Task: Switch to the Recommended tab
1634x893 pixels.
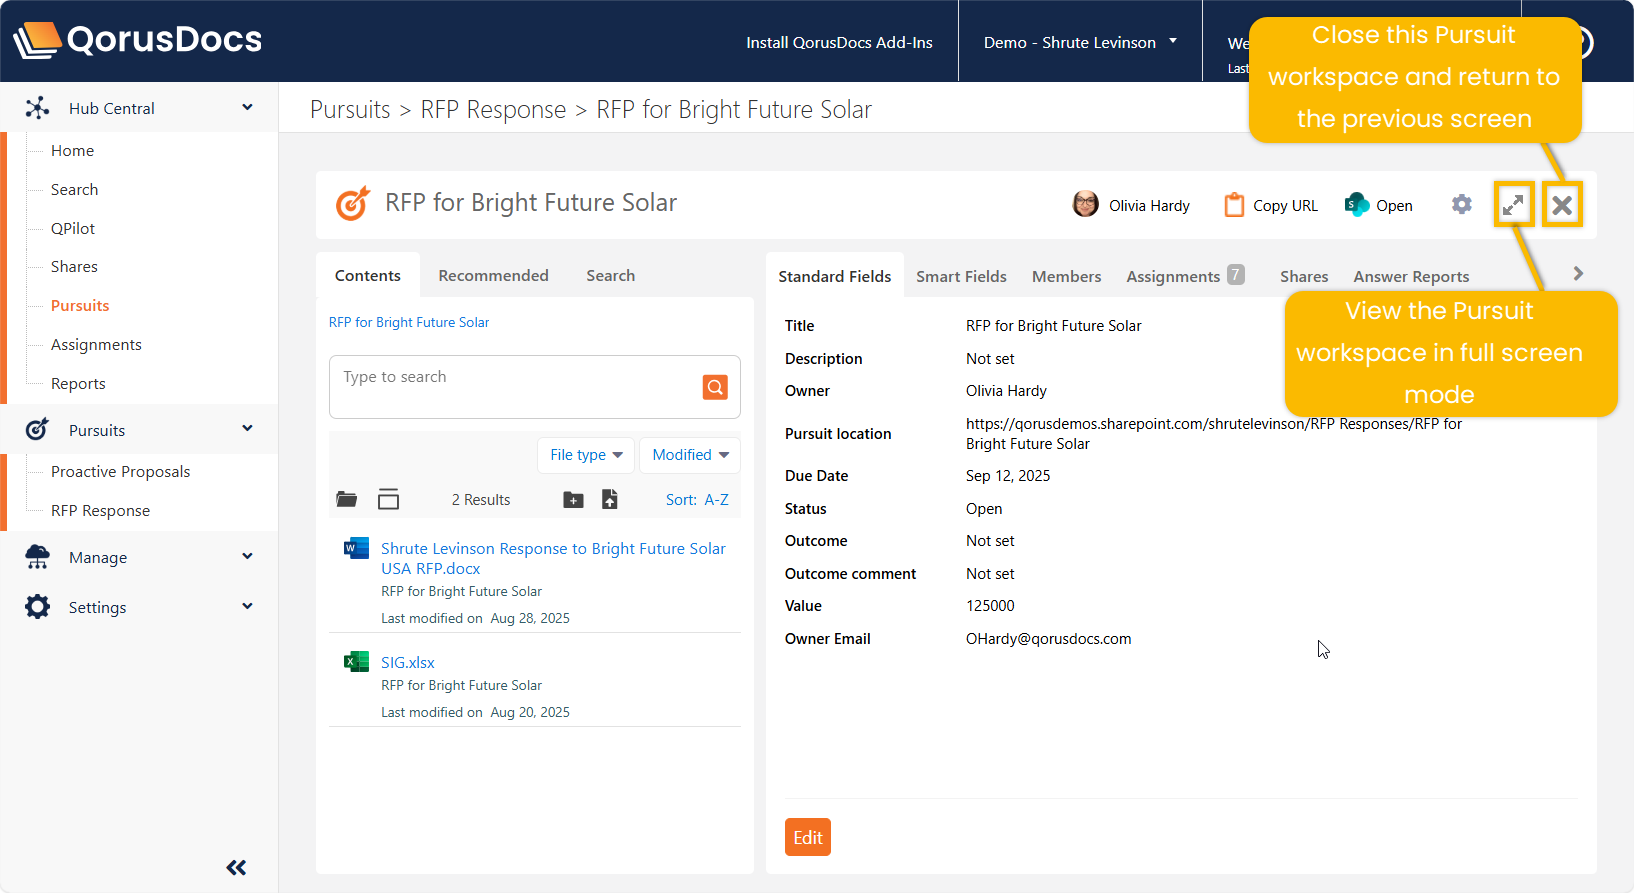Action: point(493,276)
